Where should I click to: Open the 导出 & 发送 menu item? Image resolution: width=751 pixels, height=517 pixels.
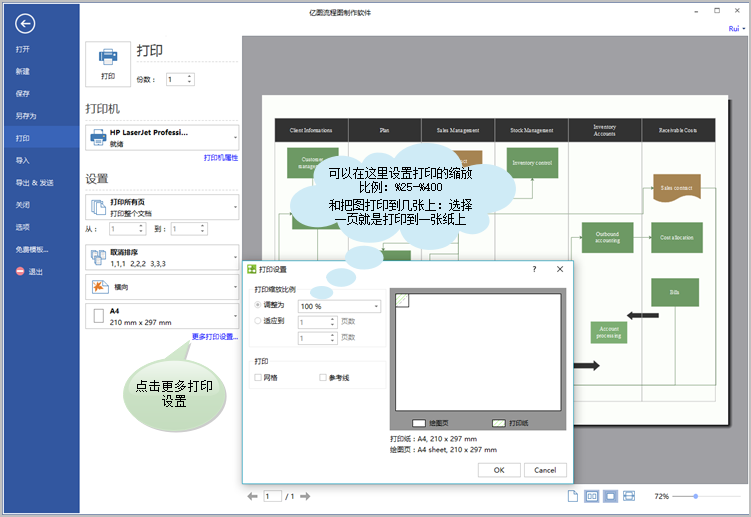click(34, 183)
